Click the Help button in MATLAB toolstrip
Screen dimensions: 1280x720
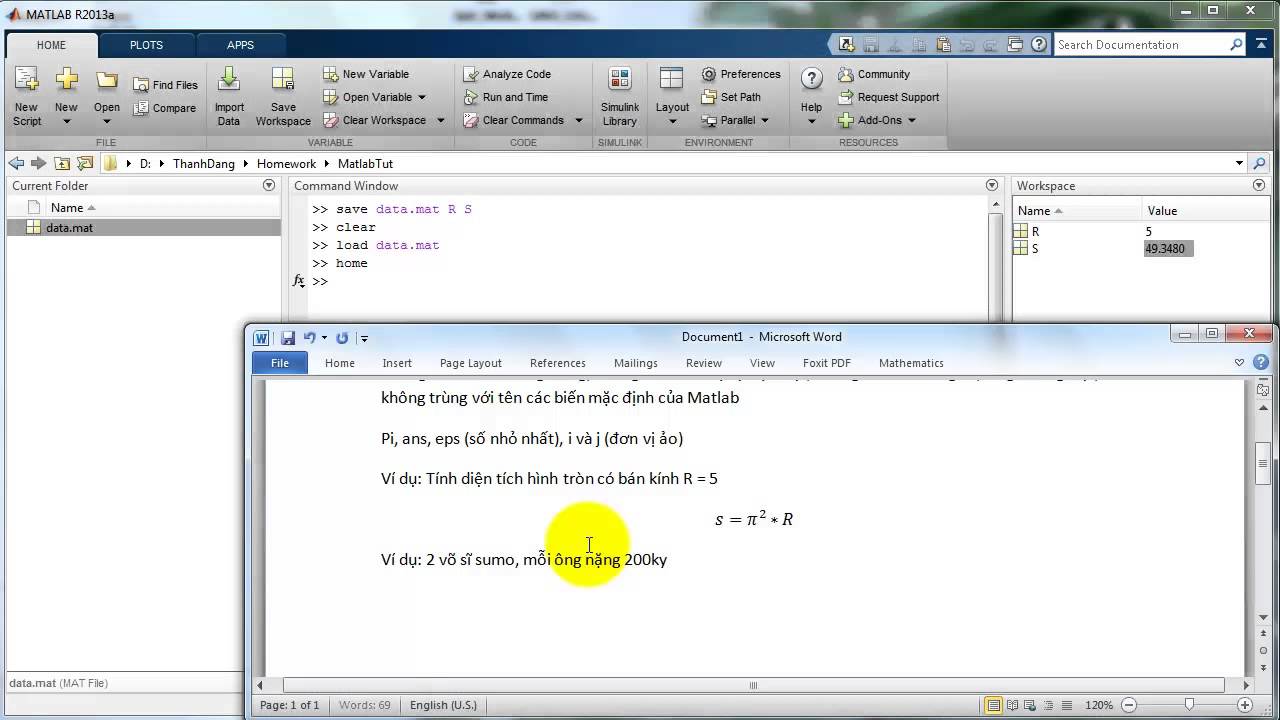[x=811, y=96]
